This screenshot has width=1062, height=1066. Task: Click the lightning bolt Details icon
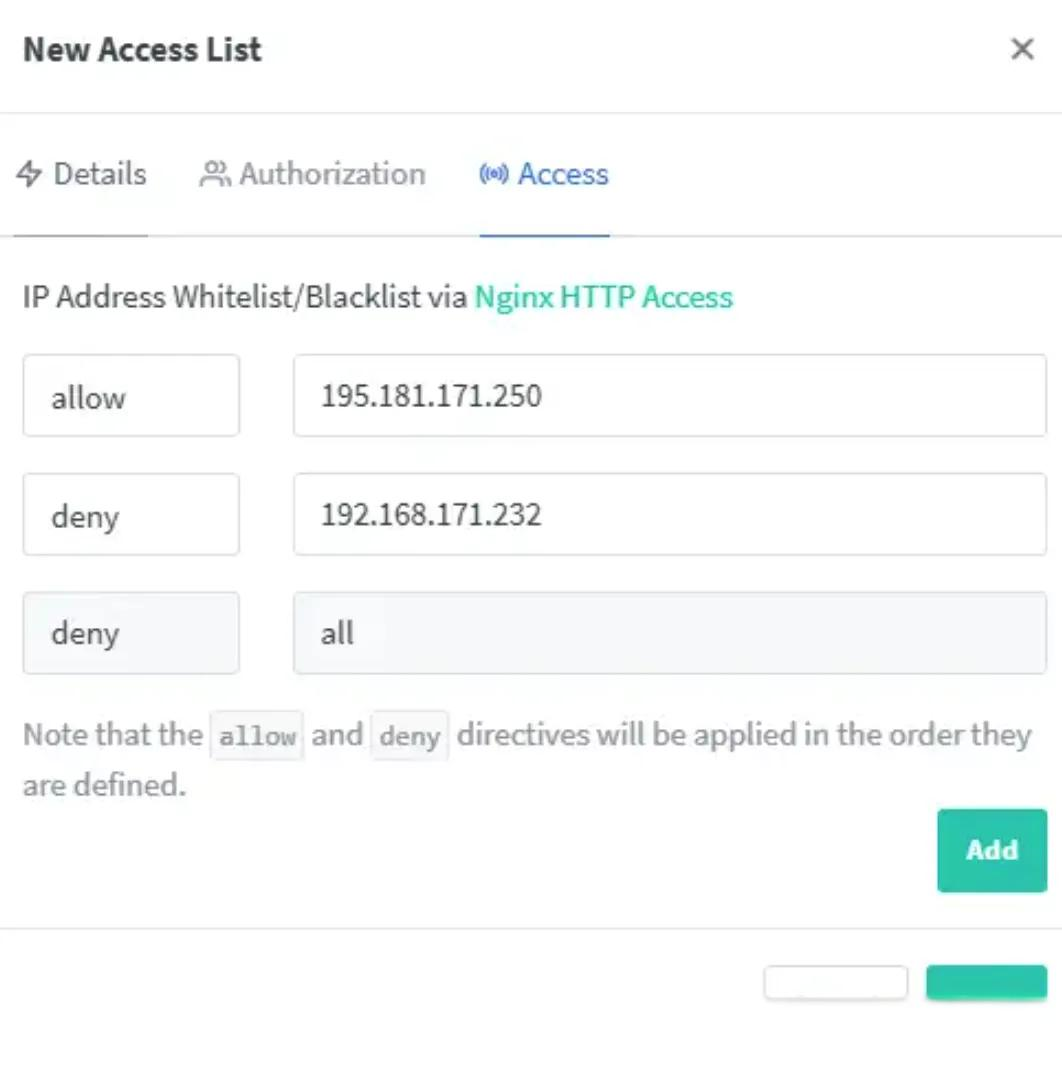pos(30,174)
